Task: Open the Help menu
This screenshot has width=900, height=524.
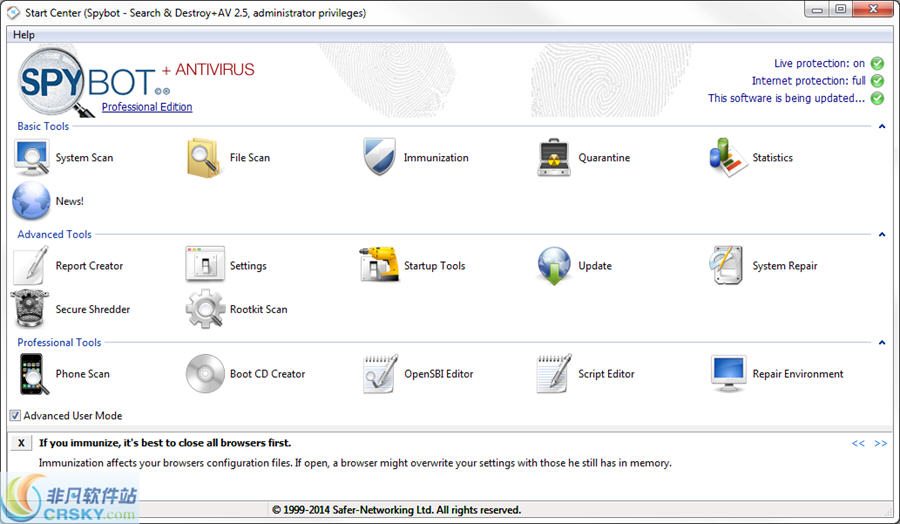Action: coord(24,34)
